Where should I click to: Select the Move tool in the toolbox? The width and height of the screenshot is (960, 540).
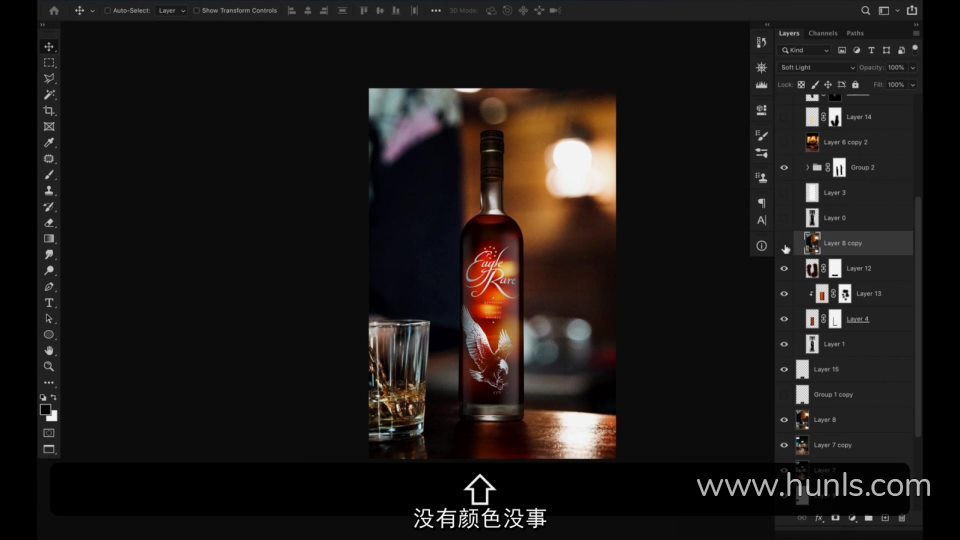coord(49,47)
